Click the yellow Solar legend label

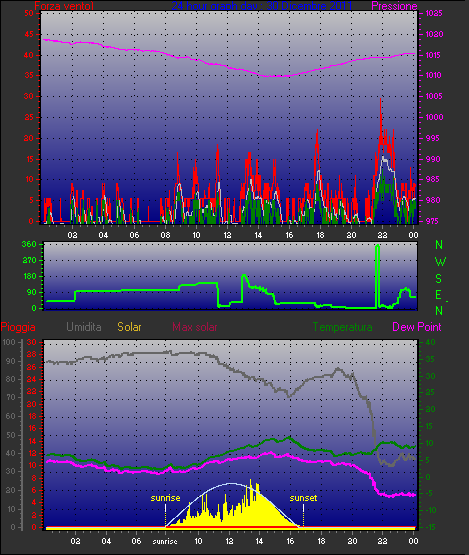point(129,327)
